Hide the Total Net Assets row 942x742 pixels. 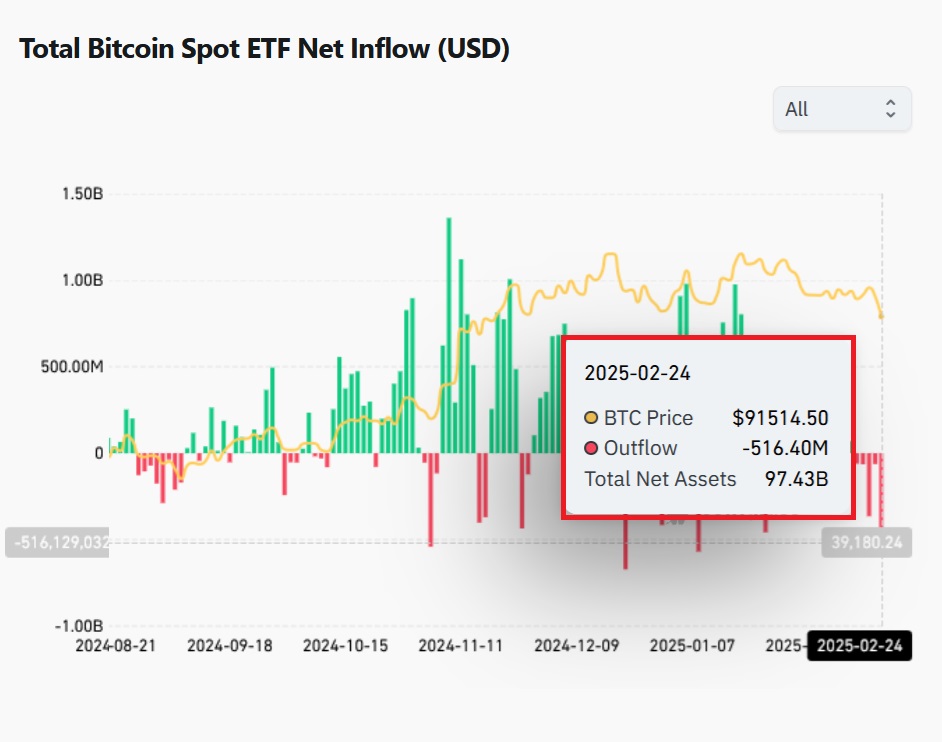pos(660,479)
